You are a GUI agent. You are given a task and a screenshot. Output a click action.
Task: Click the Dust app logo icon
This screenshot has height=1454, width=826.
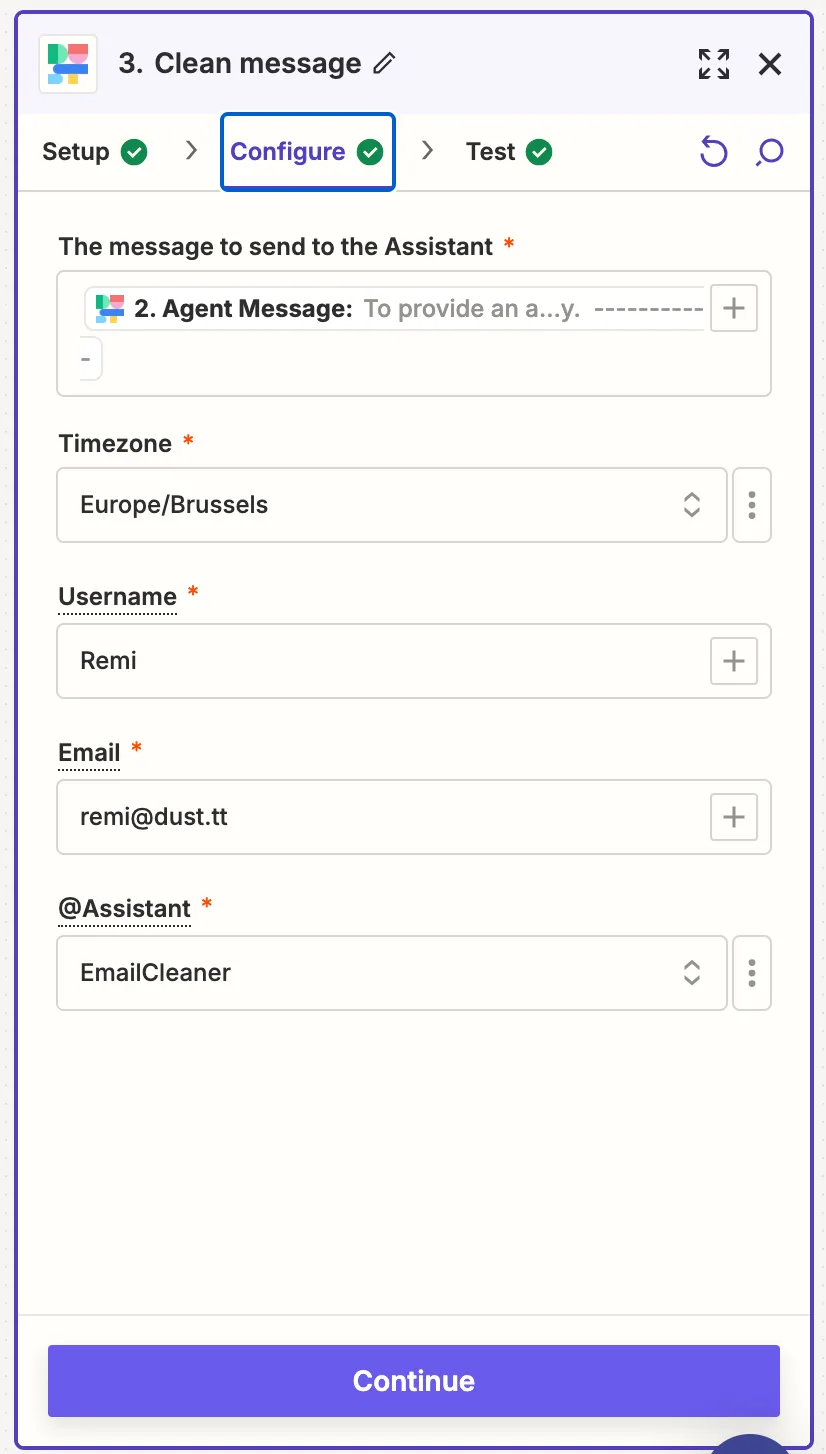68,64
